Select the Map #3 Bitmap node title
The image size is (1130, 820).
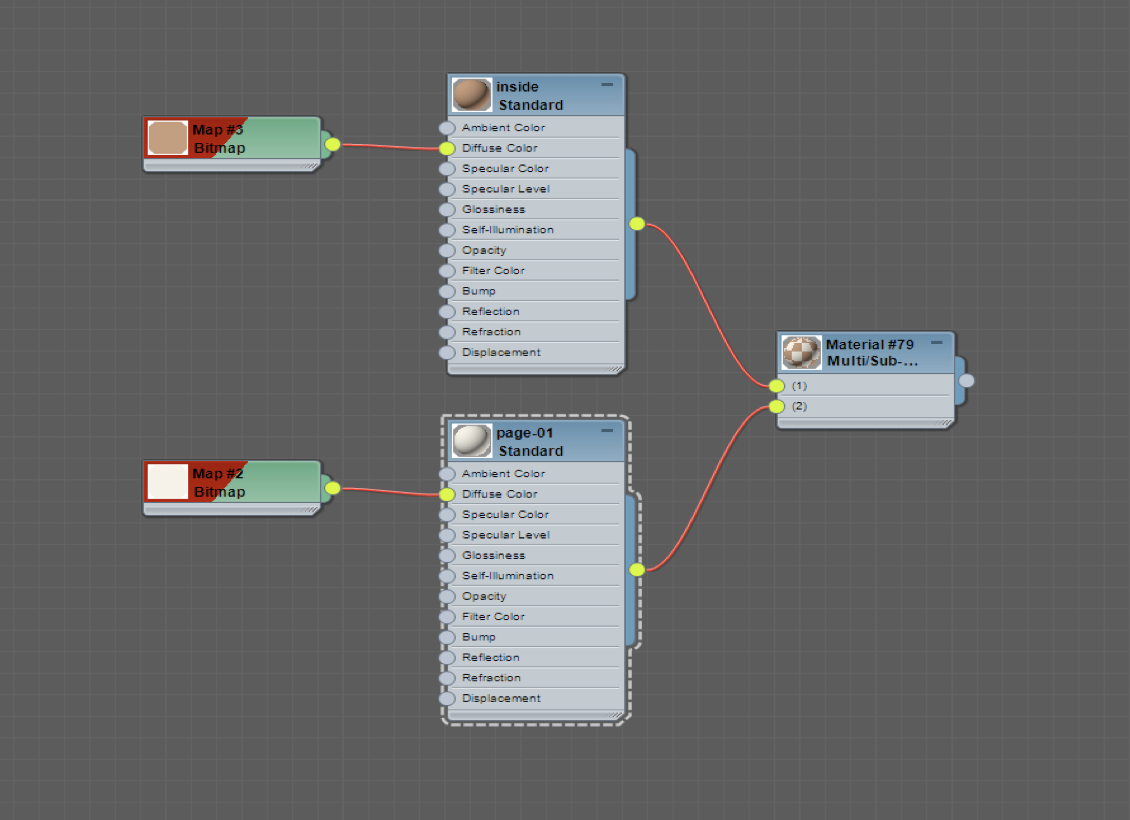pos(218,138)
